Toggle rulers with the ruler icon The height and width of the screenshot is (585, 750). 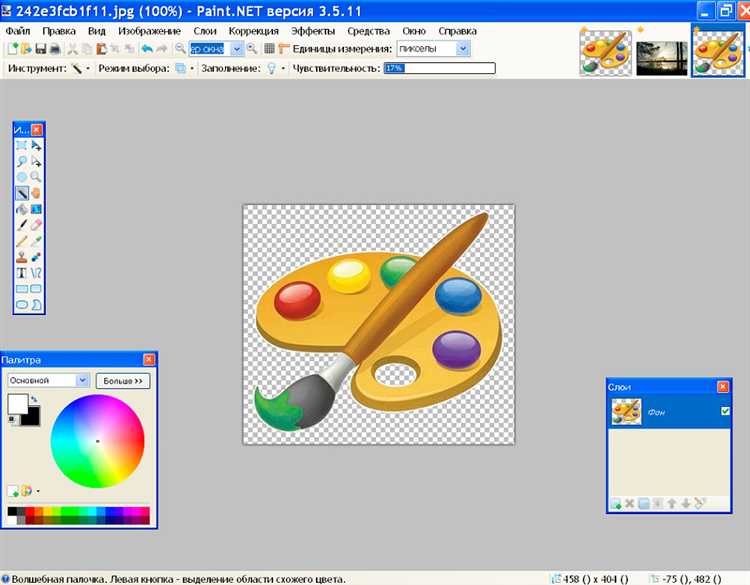[284, 49]
